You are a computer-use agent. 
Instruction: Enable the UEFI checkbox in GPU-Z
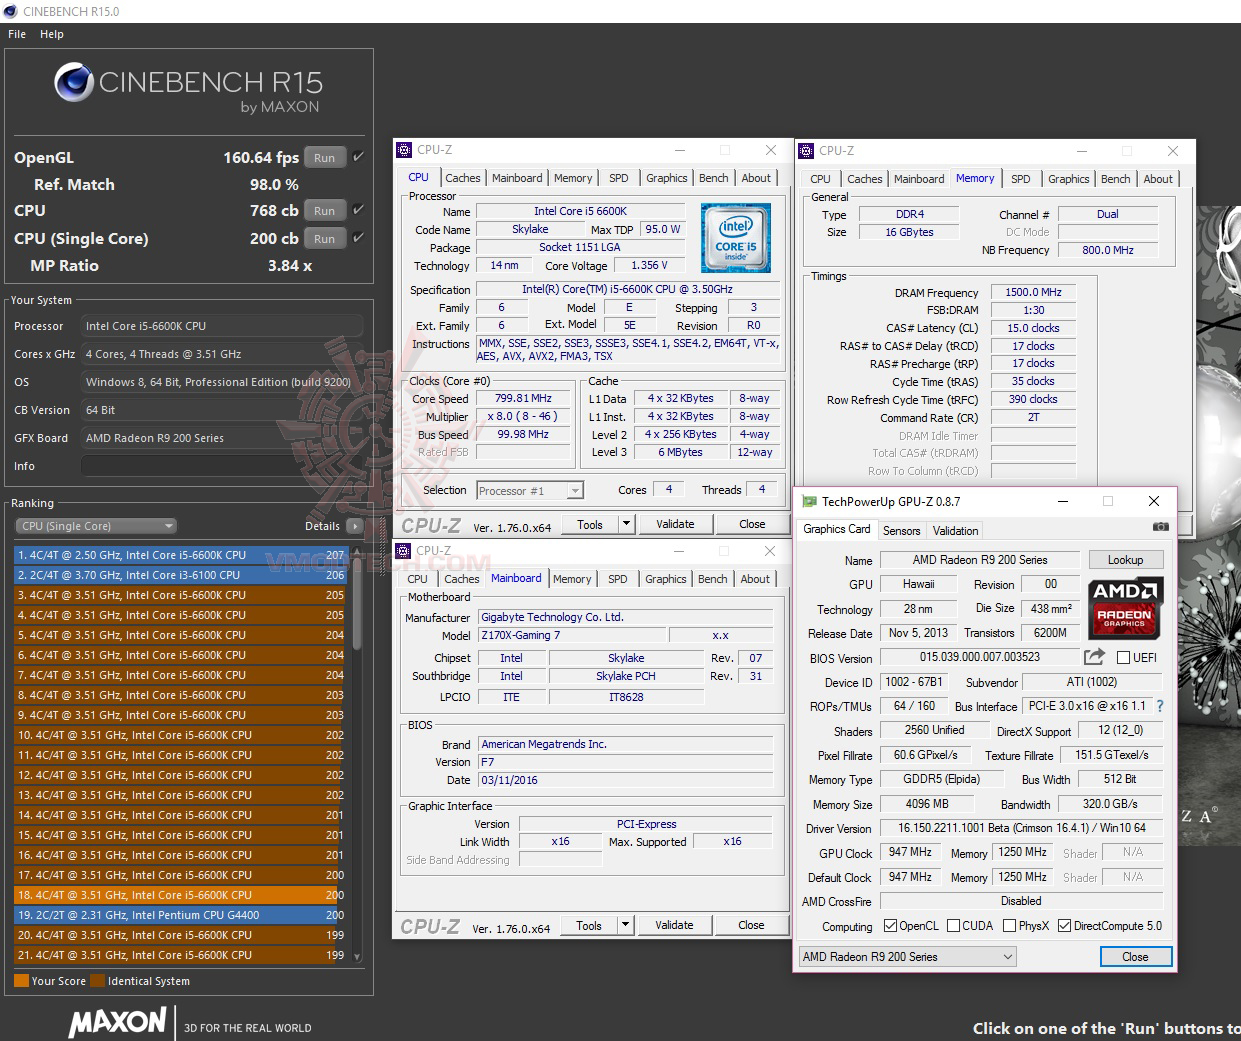1123,658
